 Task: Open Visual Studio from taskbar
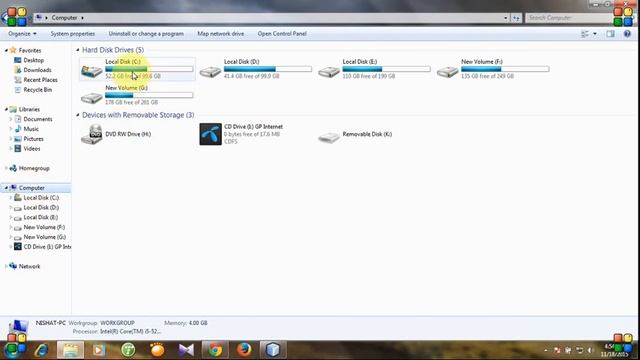pyautogui.click(x=186, y=350)
